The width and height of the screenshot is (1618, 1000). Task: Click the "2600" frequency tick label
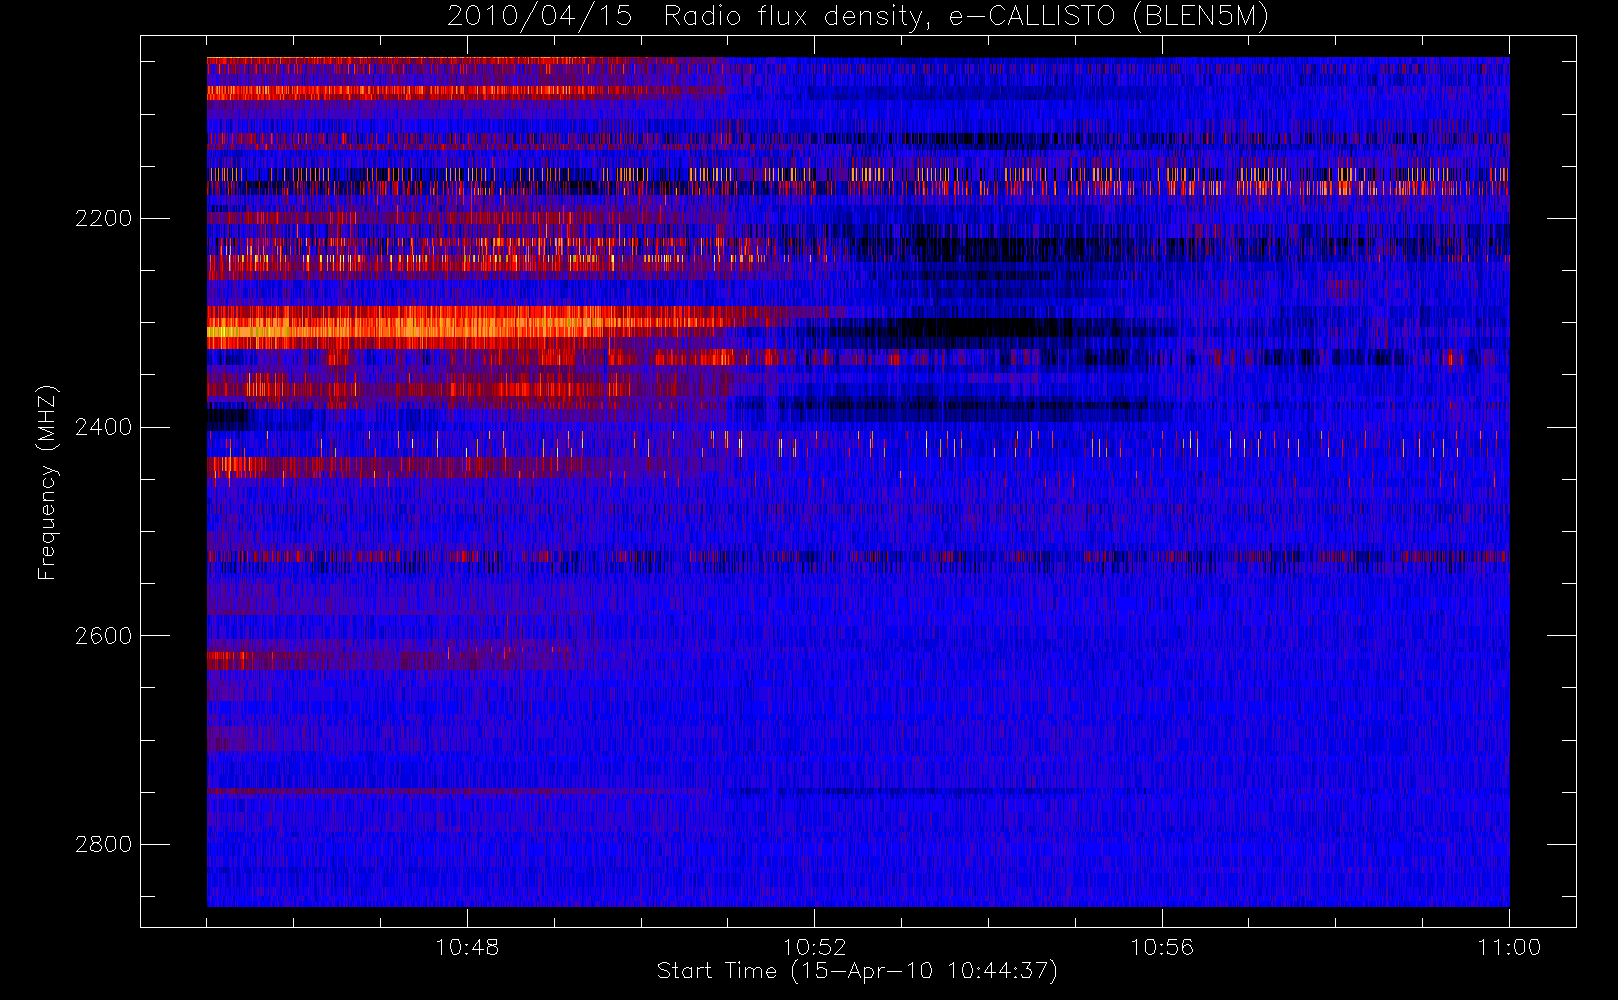click(x=103, y=636)
